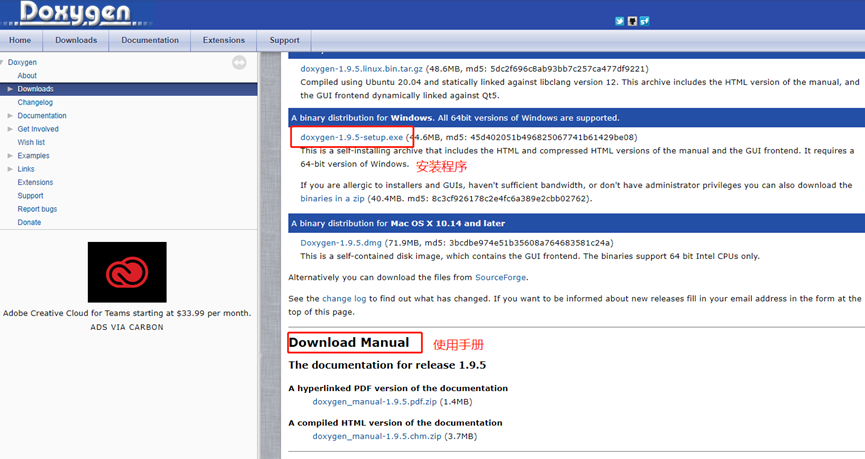Image resolution: width=865 pixels, height=459 pixels.
Task: Open the Downloads tab in top navigation
Action: coord(76,40)
